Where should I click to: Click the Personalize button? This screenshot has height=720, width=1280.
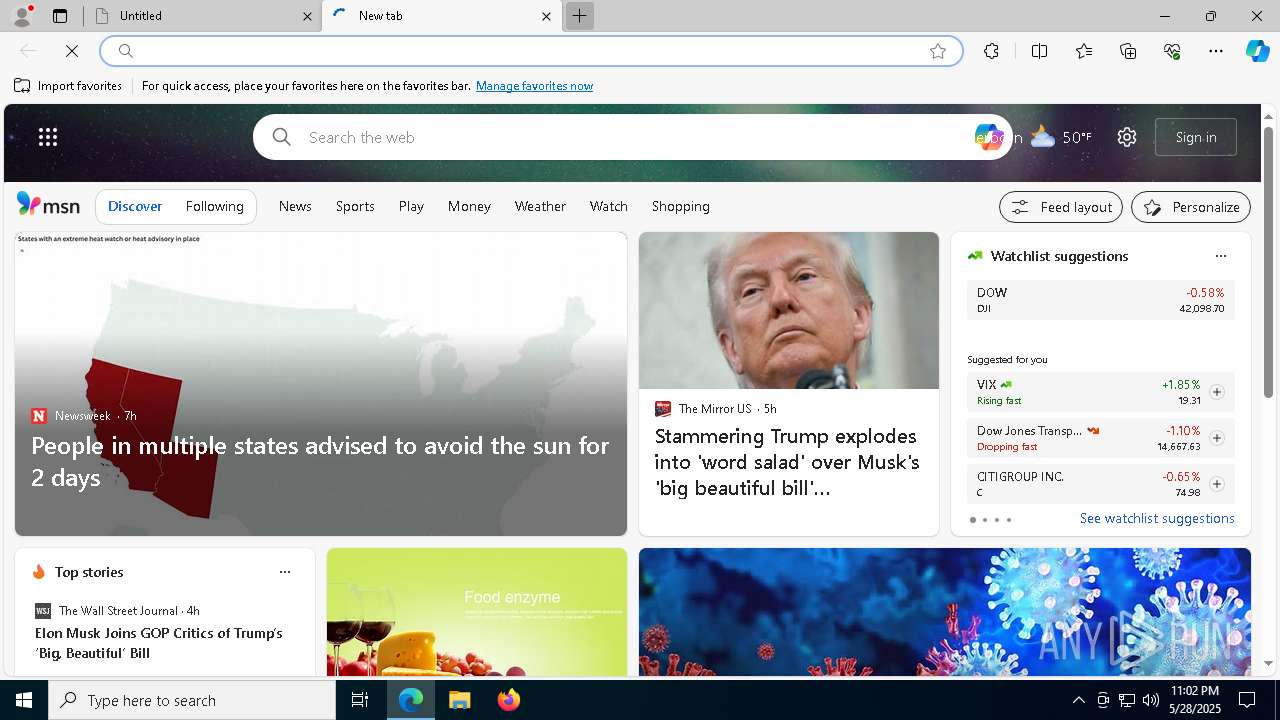[1191, 207]
